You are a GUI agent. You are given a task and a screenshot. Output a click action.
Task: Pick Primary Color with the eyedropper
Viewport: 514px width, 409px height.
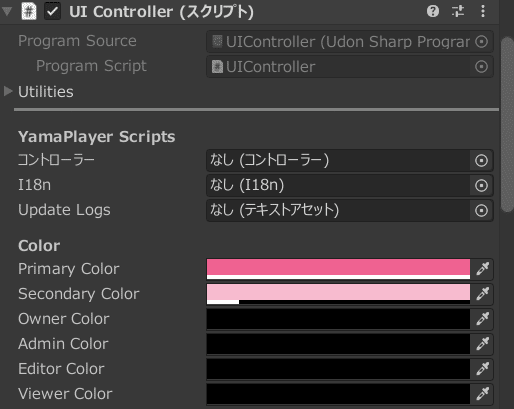point(482,269)
